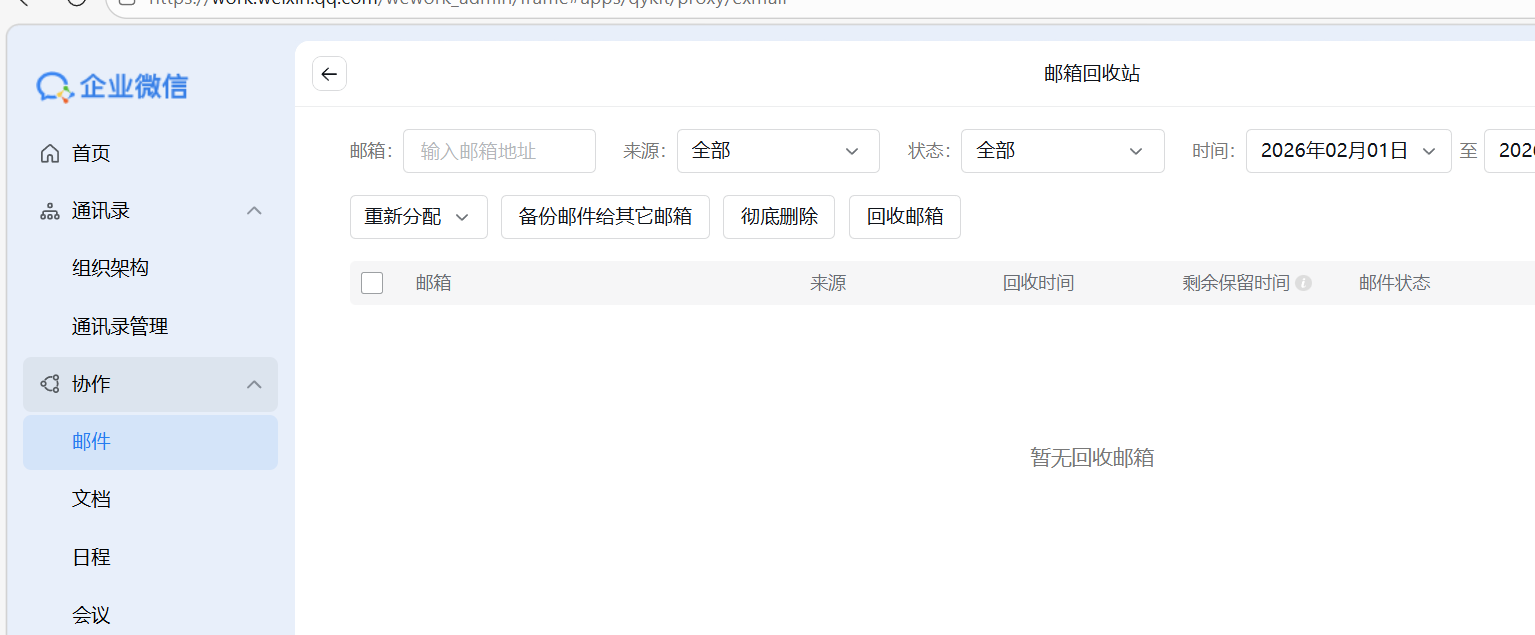The image size is (1535, 635).
Task: Click the 备份邮件给其它邮箱 button
Action: (605, 216)
